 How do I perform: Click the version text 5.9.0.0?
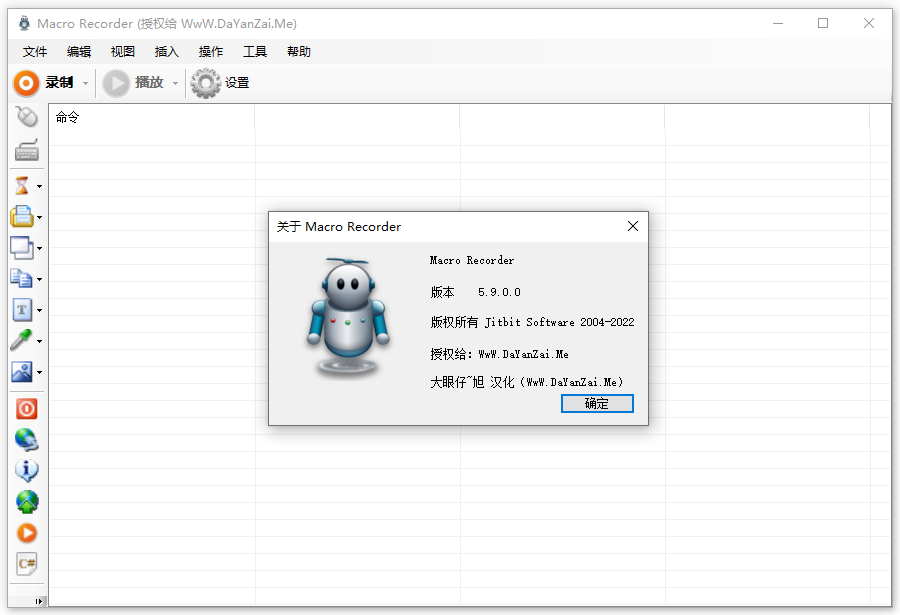pyautogui.click(x=499, y=292)
